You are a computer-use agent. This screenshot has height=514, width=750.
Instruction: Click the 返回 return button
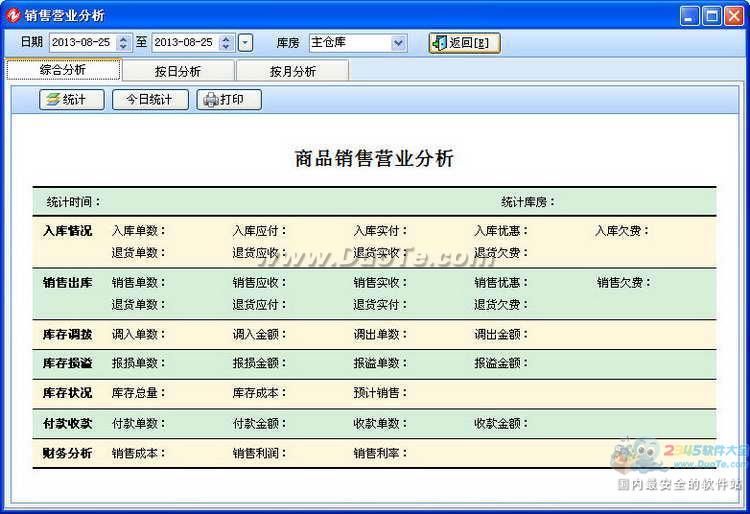click(x=464, y=43)
